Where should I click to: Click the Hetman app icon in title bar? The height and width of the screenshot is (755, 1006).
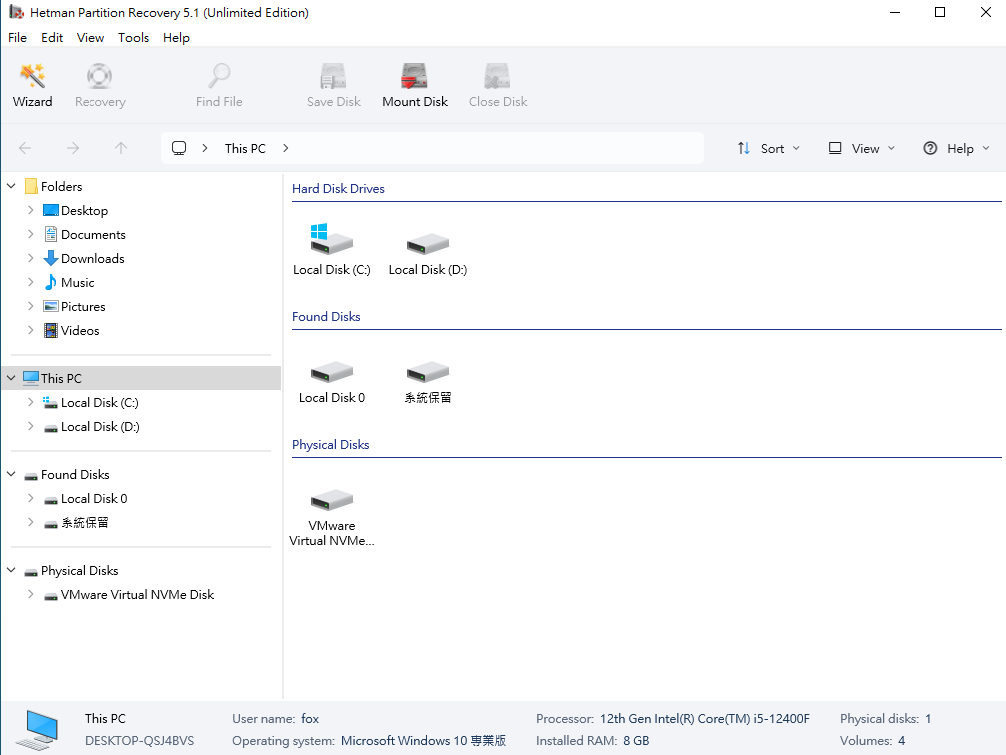16,12
